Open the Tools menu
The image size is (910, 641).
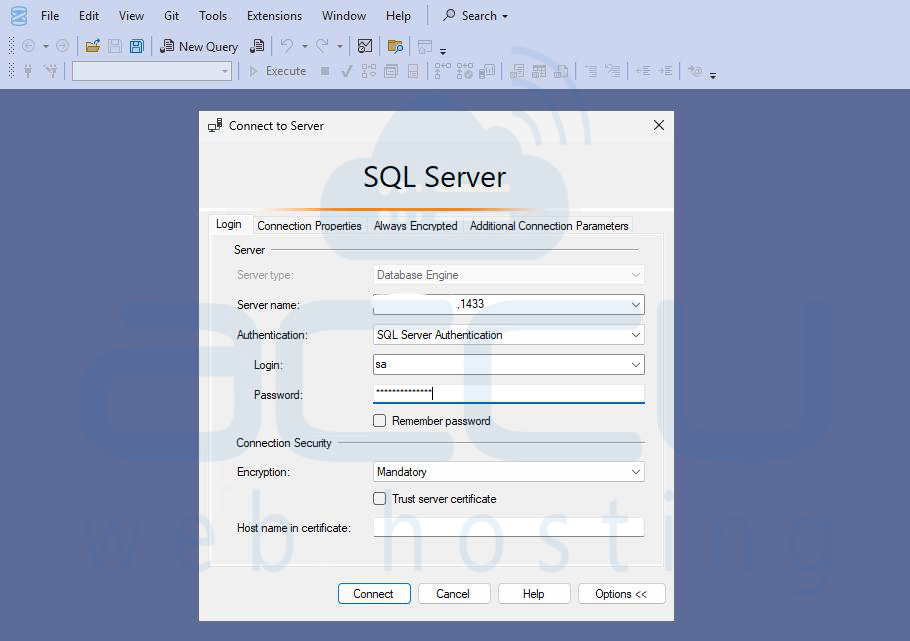point(212,15)
